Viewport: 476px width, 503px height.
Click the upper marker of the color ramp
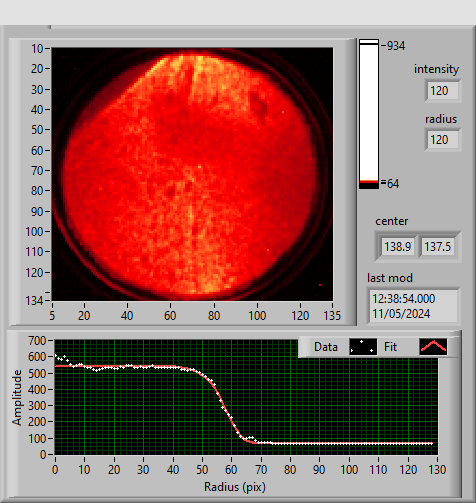[x=369, y=42]
